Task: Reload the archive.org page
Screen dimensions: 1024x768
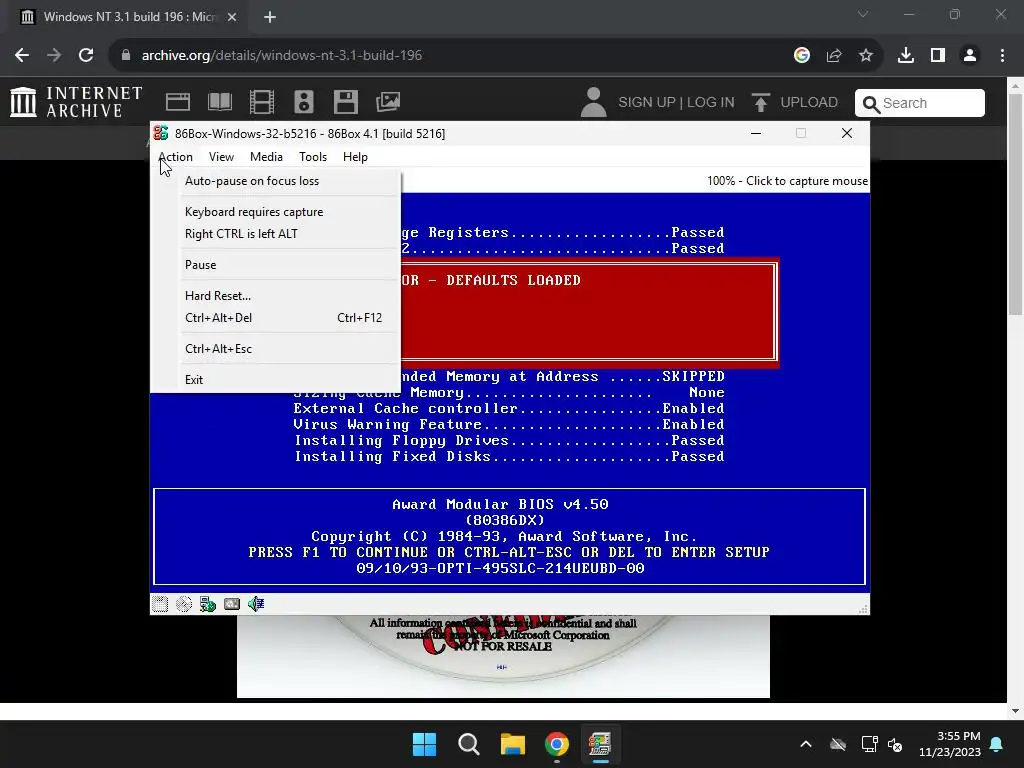Action: [x=86, y=56]
